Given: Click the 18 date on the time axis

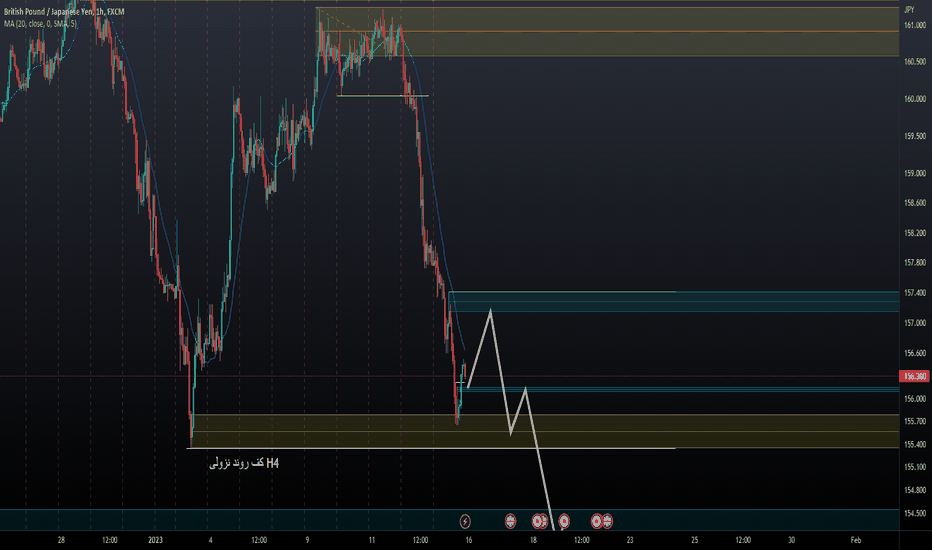Looking at the screenshot, I should tap(533, 540).
